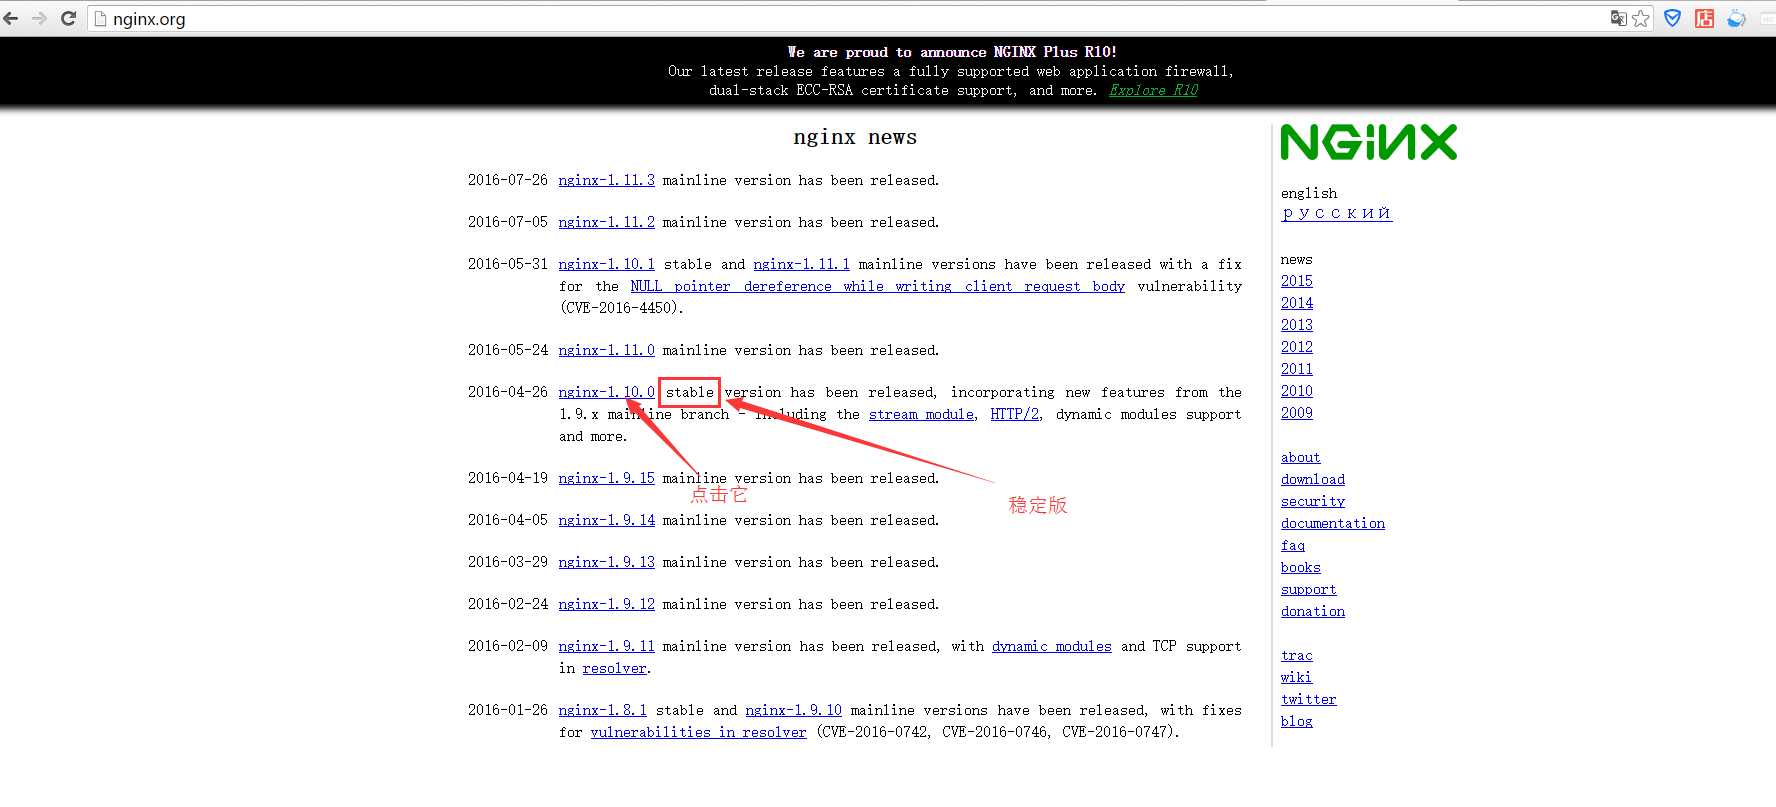Open NULL pointer dereference vulnerability link
The image size is (1776, 807).
point(877,286)
